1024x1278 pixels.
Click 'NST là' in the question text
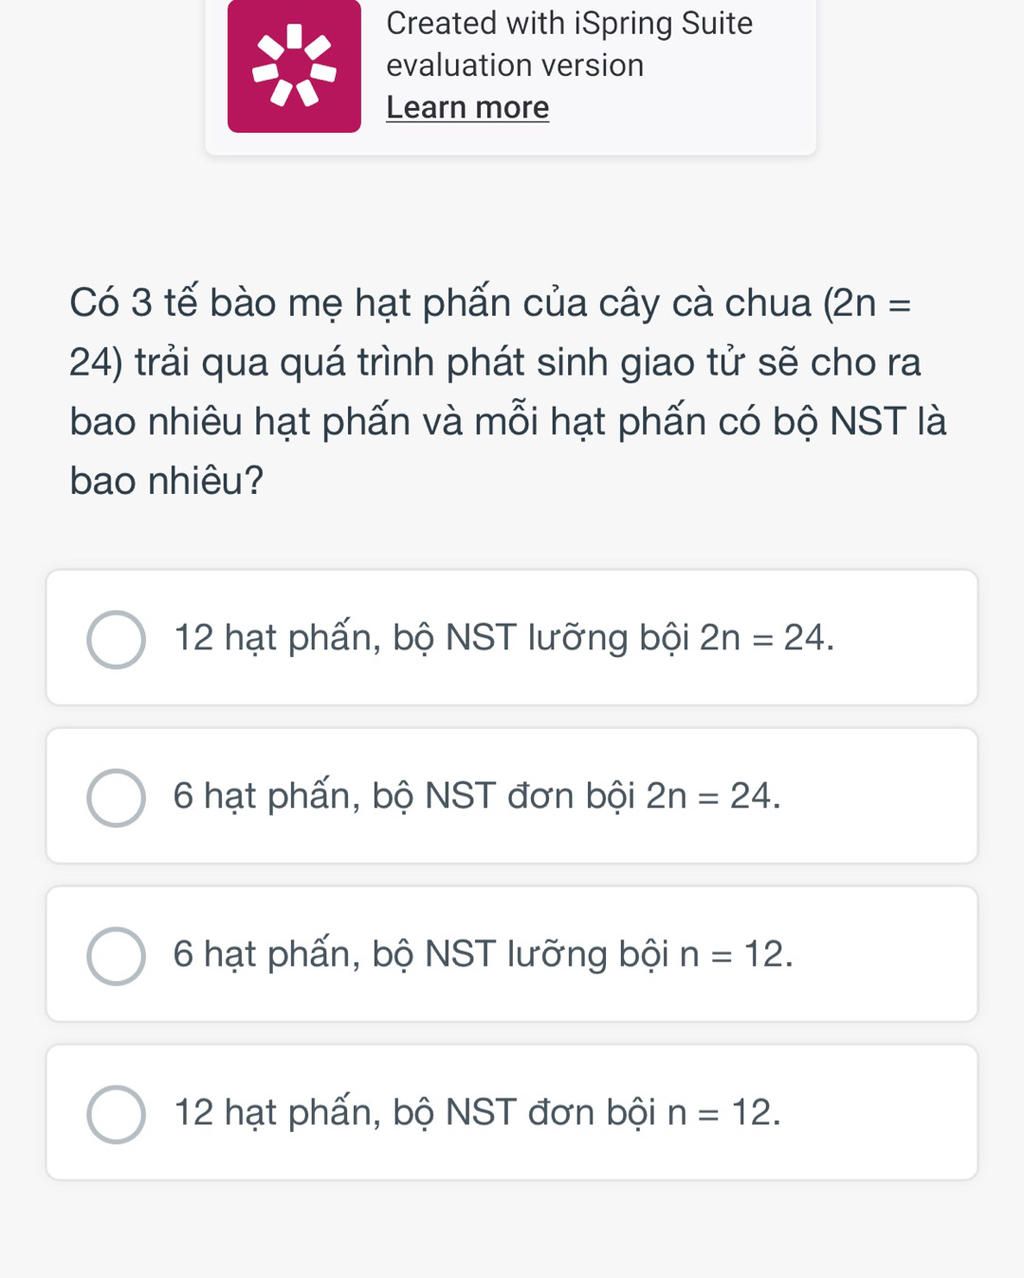coord(889,421)
